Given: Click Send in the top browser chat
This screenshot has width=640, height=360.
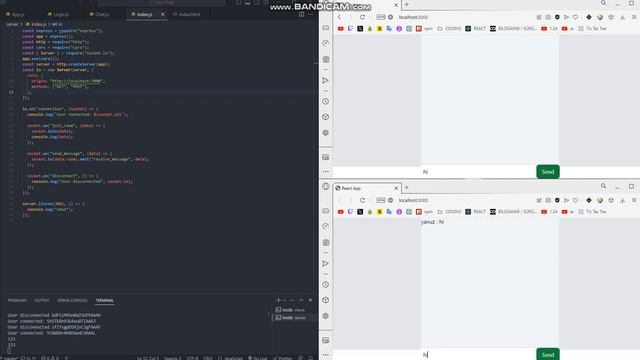Looking at the screenshot, I should (x=548, y=172).
